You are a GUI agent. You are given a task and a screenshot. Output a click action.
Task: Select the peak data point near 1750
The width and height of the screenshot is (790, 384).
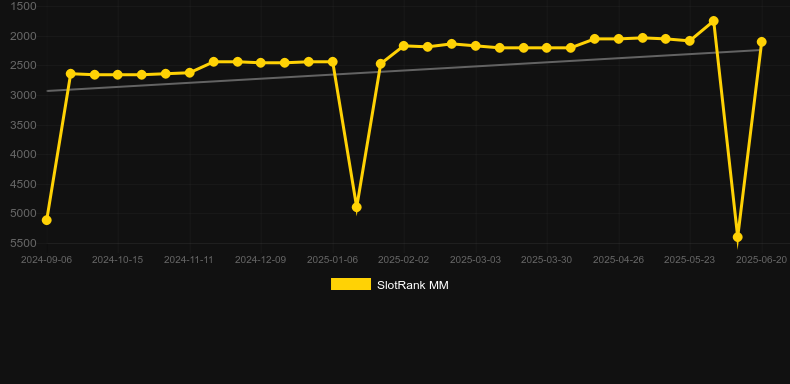coord(713,21)
